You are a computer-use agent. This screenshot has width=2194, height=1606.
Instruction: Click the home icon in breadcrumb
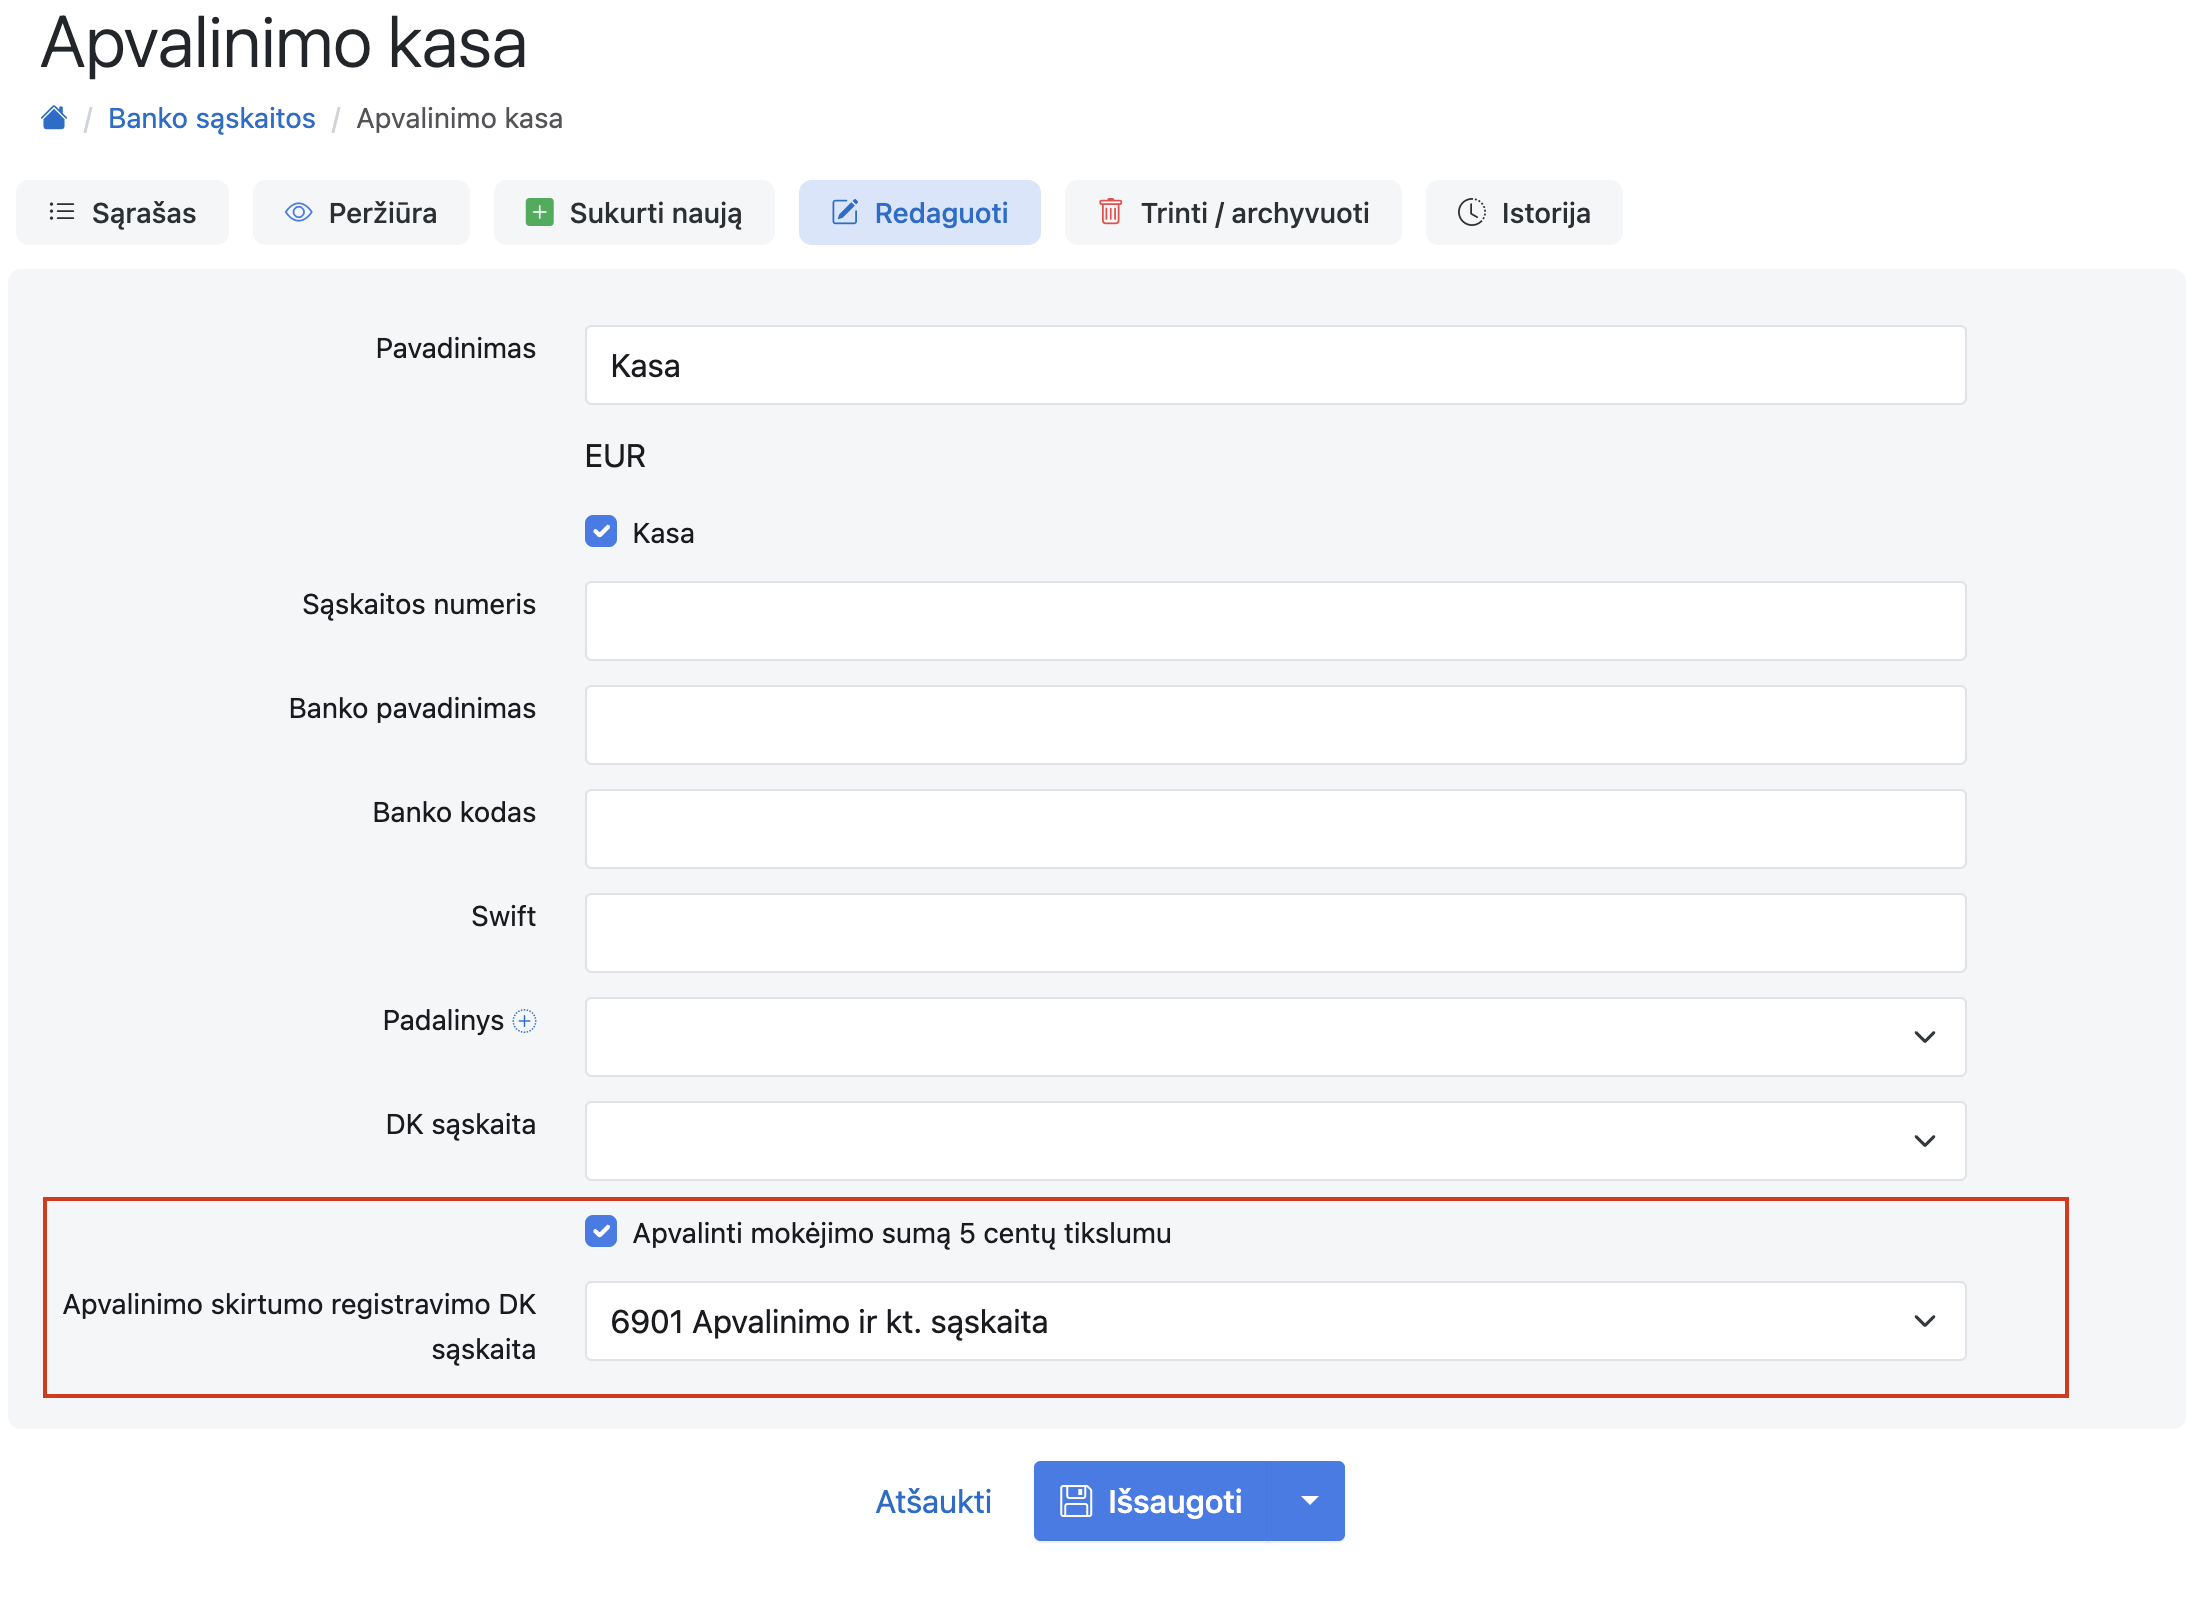tap(54, 118)
